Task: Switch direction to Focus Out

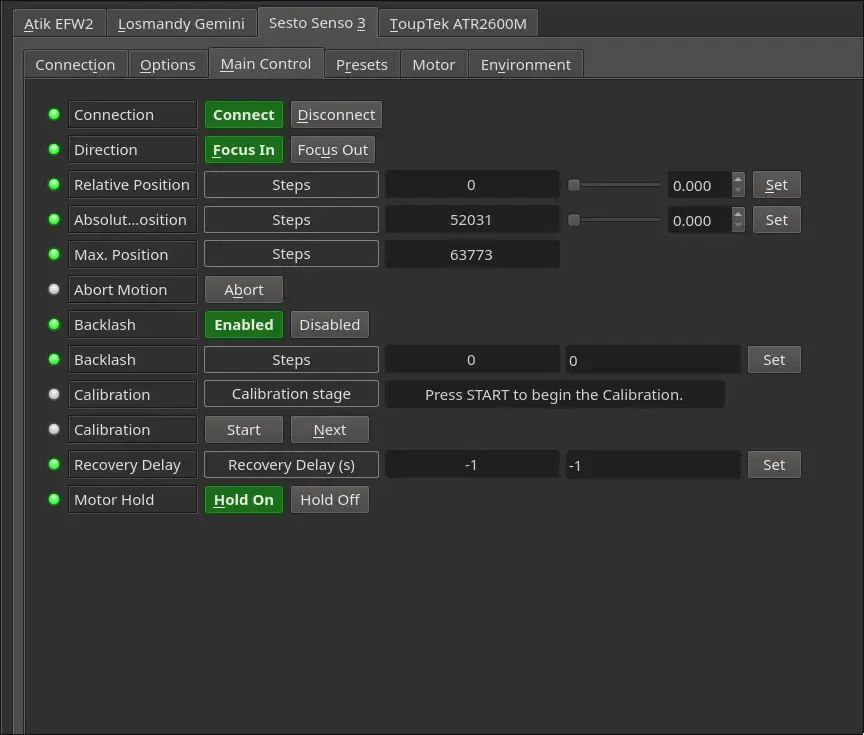Action: (333, 150)
